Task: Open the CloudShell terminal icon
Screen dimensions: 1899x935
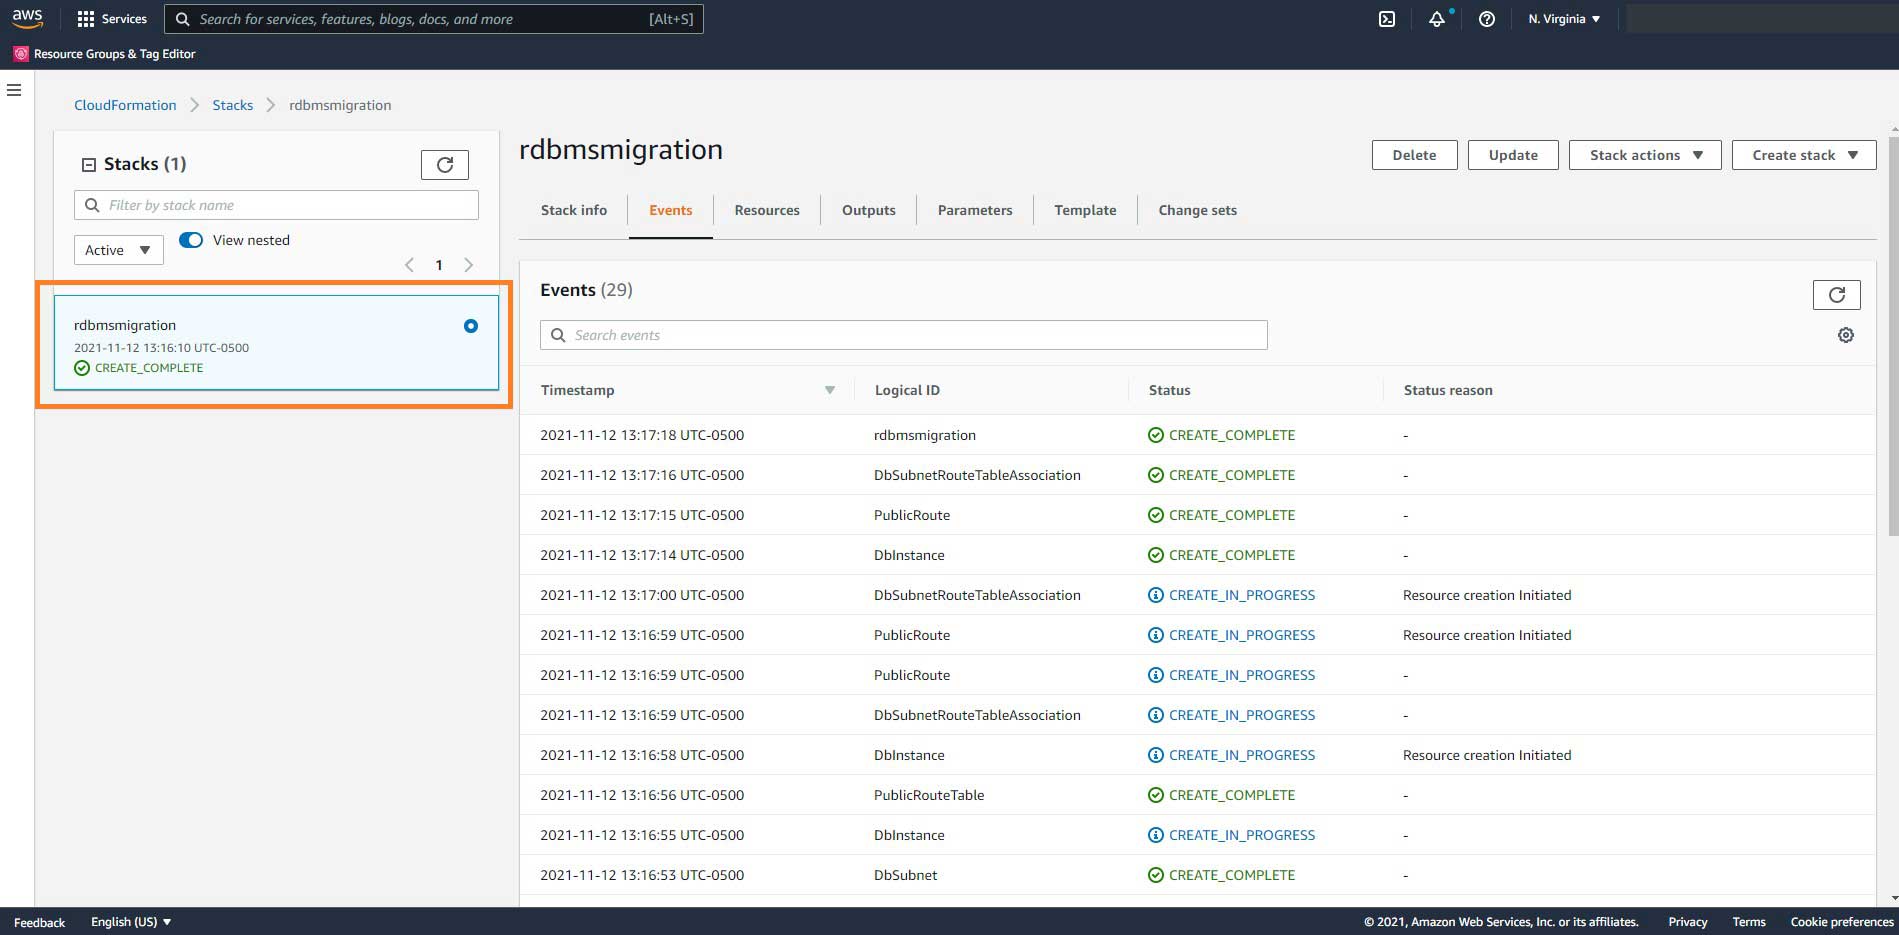Action: coord(1387,19)
